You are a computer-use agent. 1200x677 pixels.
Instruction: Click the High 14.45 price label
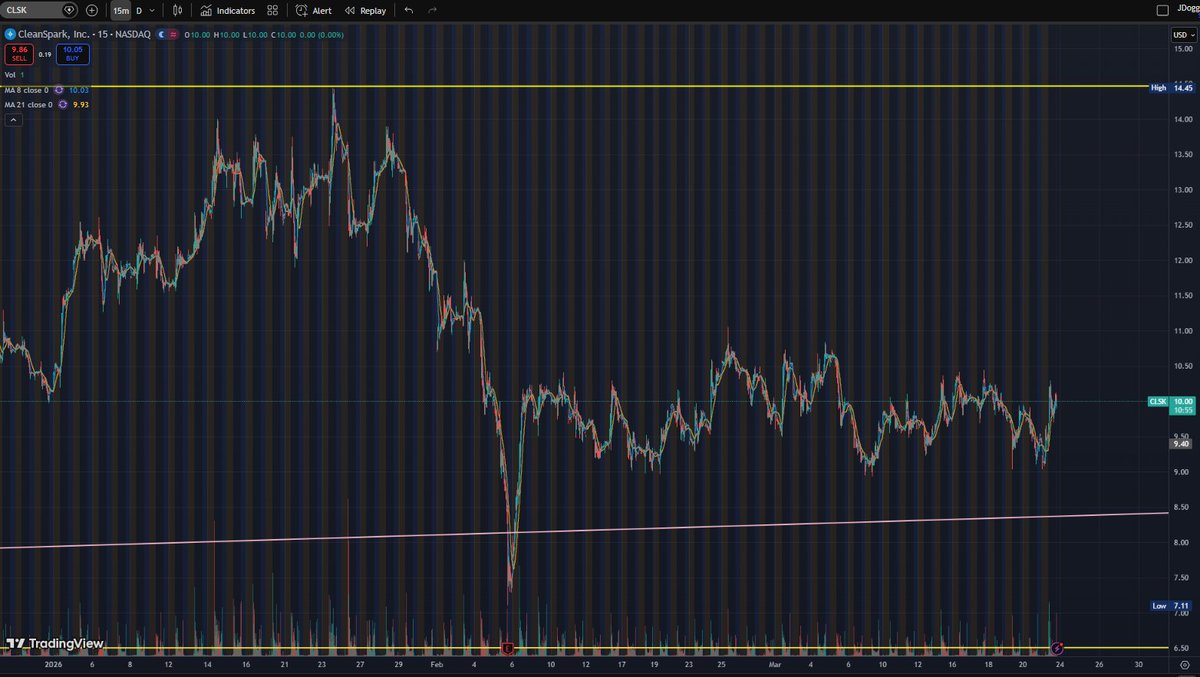click(x=1171, y=87)
